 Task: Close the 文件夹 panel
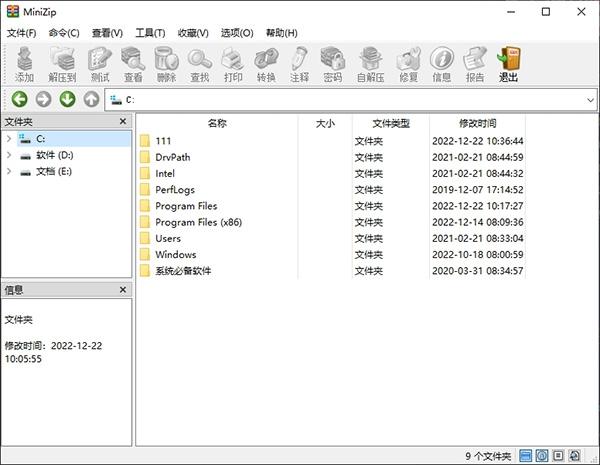point(123,121)
